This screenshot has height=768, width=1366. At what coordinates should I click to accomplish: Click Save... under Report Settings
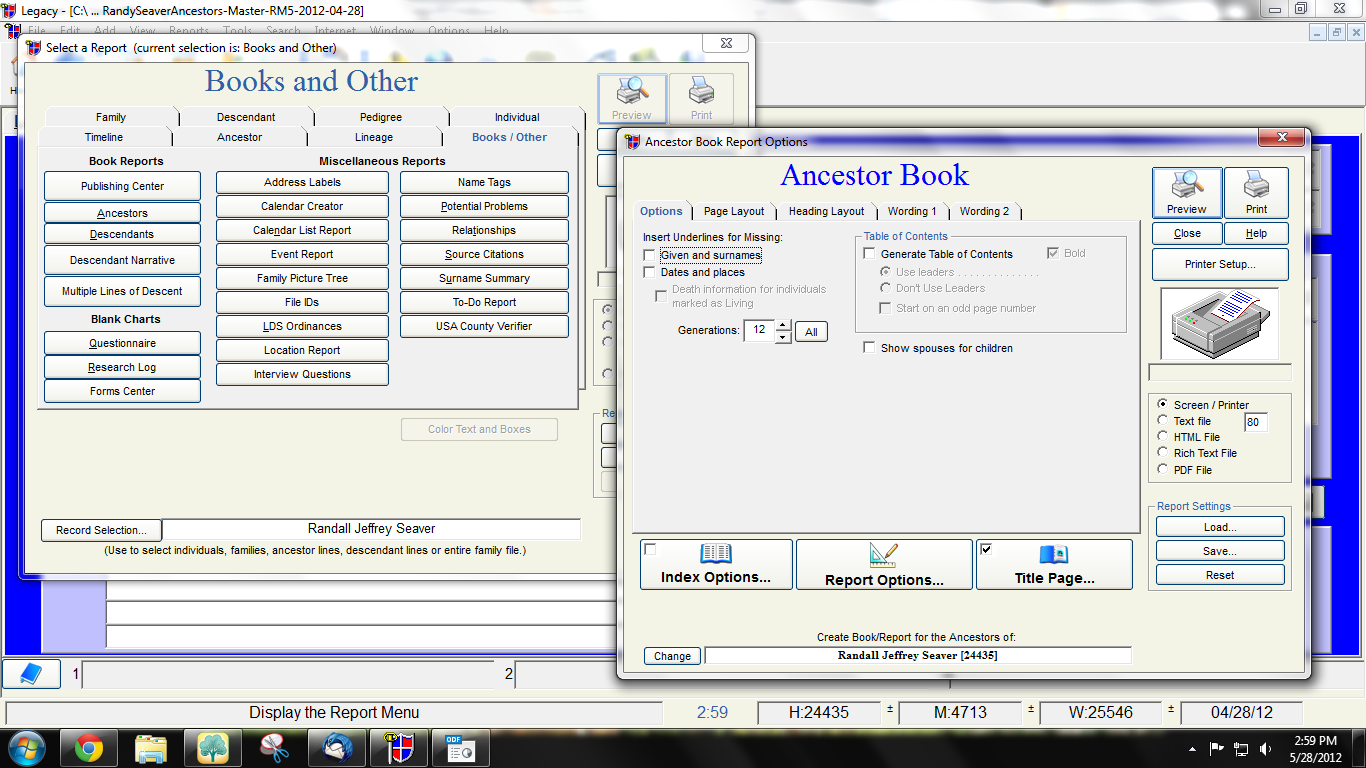pyautogui.click(x=1220, y=551)
